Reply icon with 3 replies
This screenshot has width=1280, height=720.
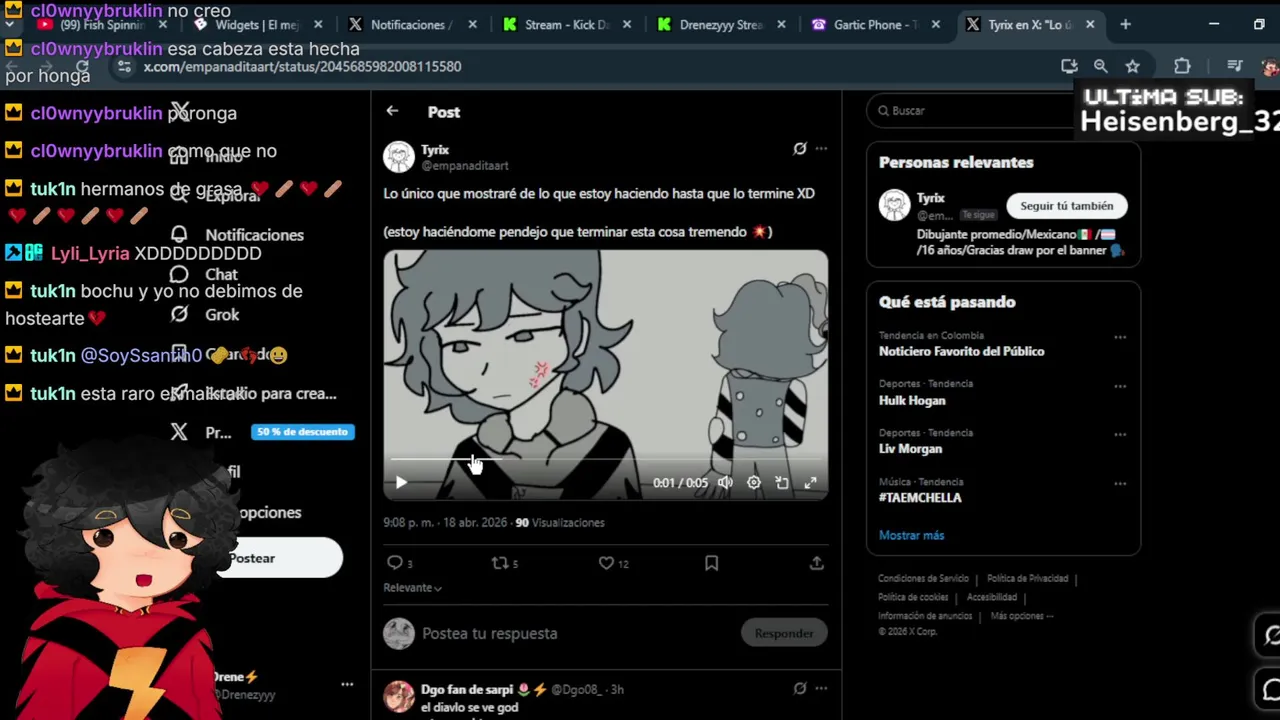pos(395,563)
